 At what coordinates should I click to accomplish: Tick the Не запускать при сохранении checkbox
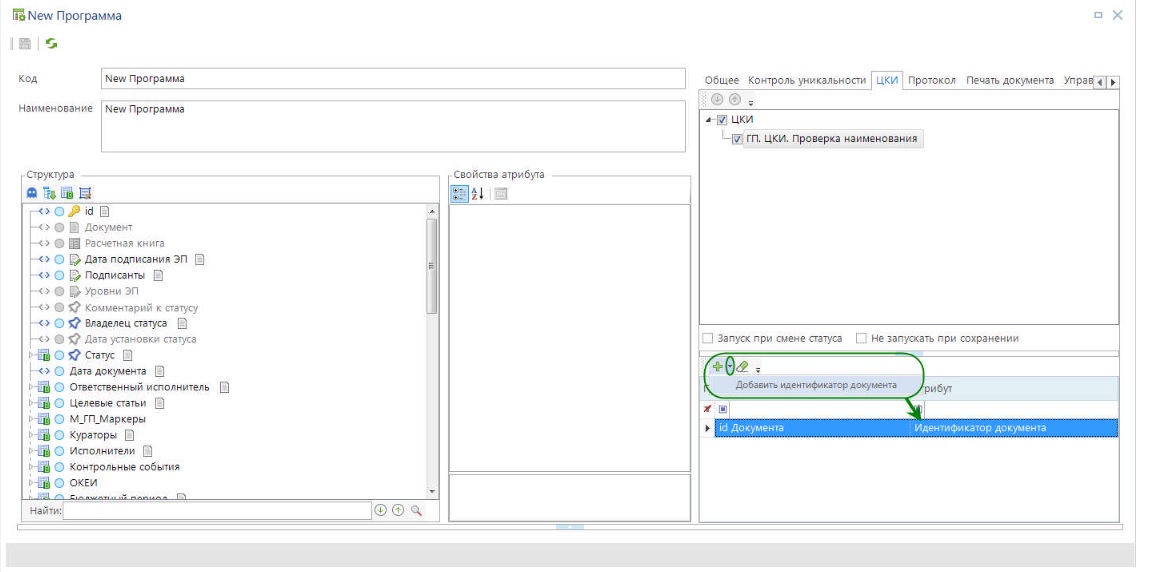861,339
